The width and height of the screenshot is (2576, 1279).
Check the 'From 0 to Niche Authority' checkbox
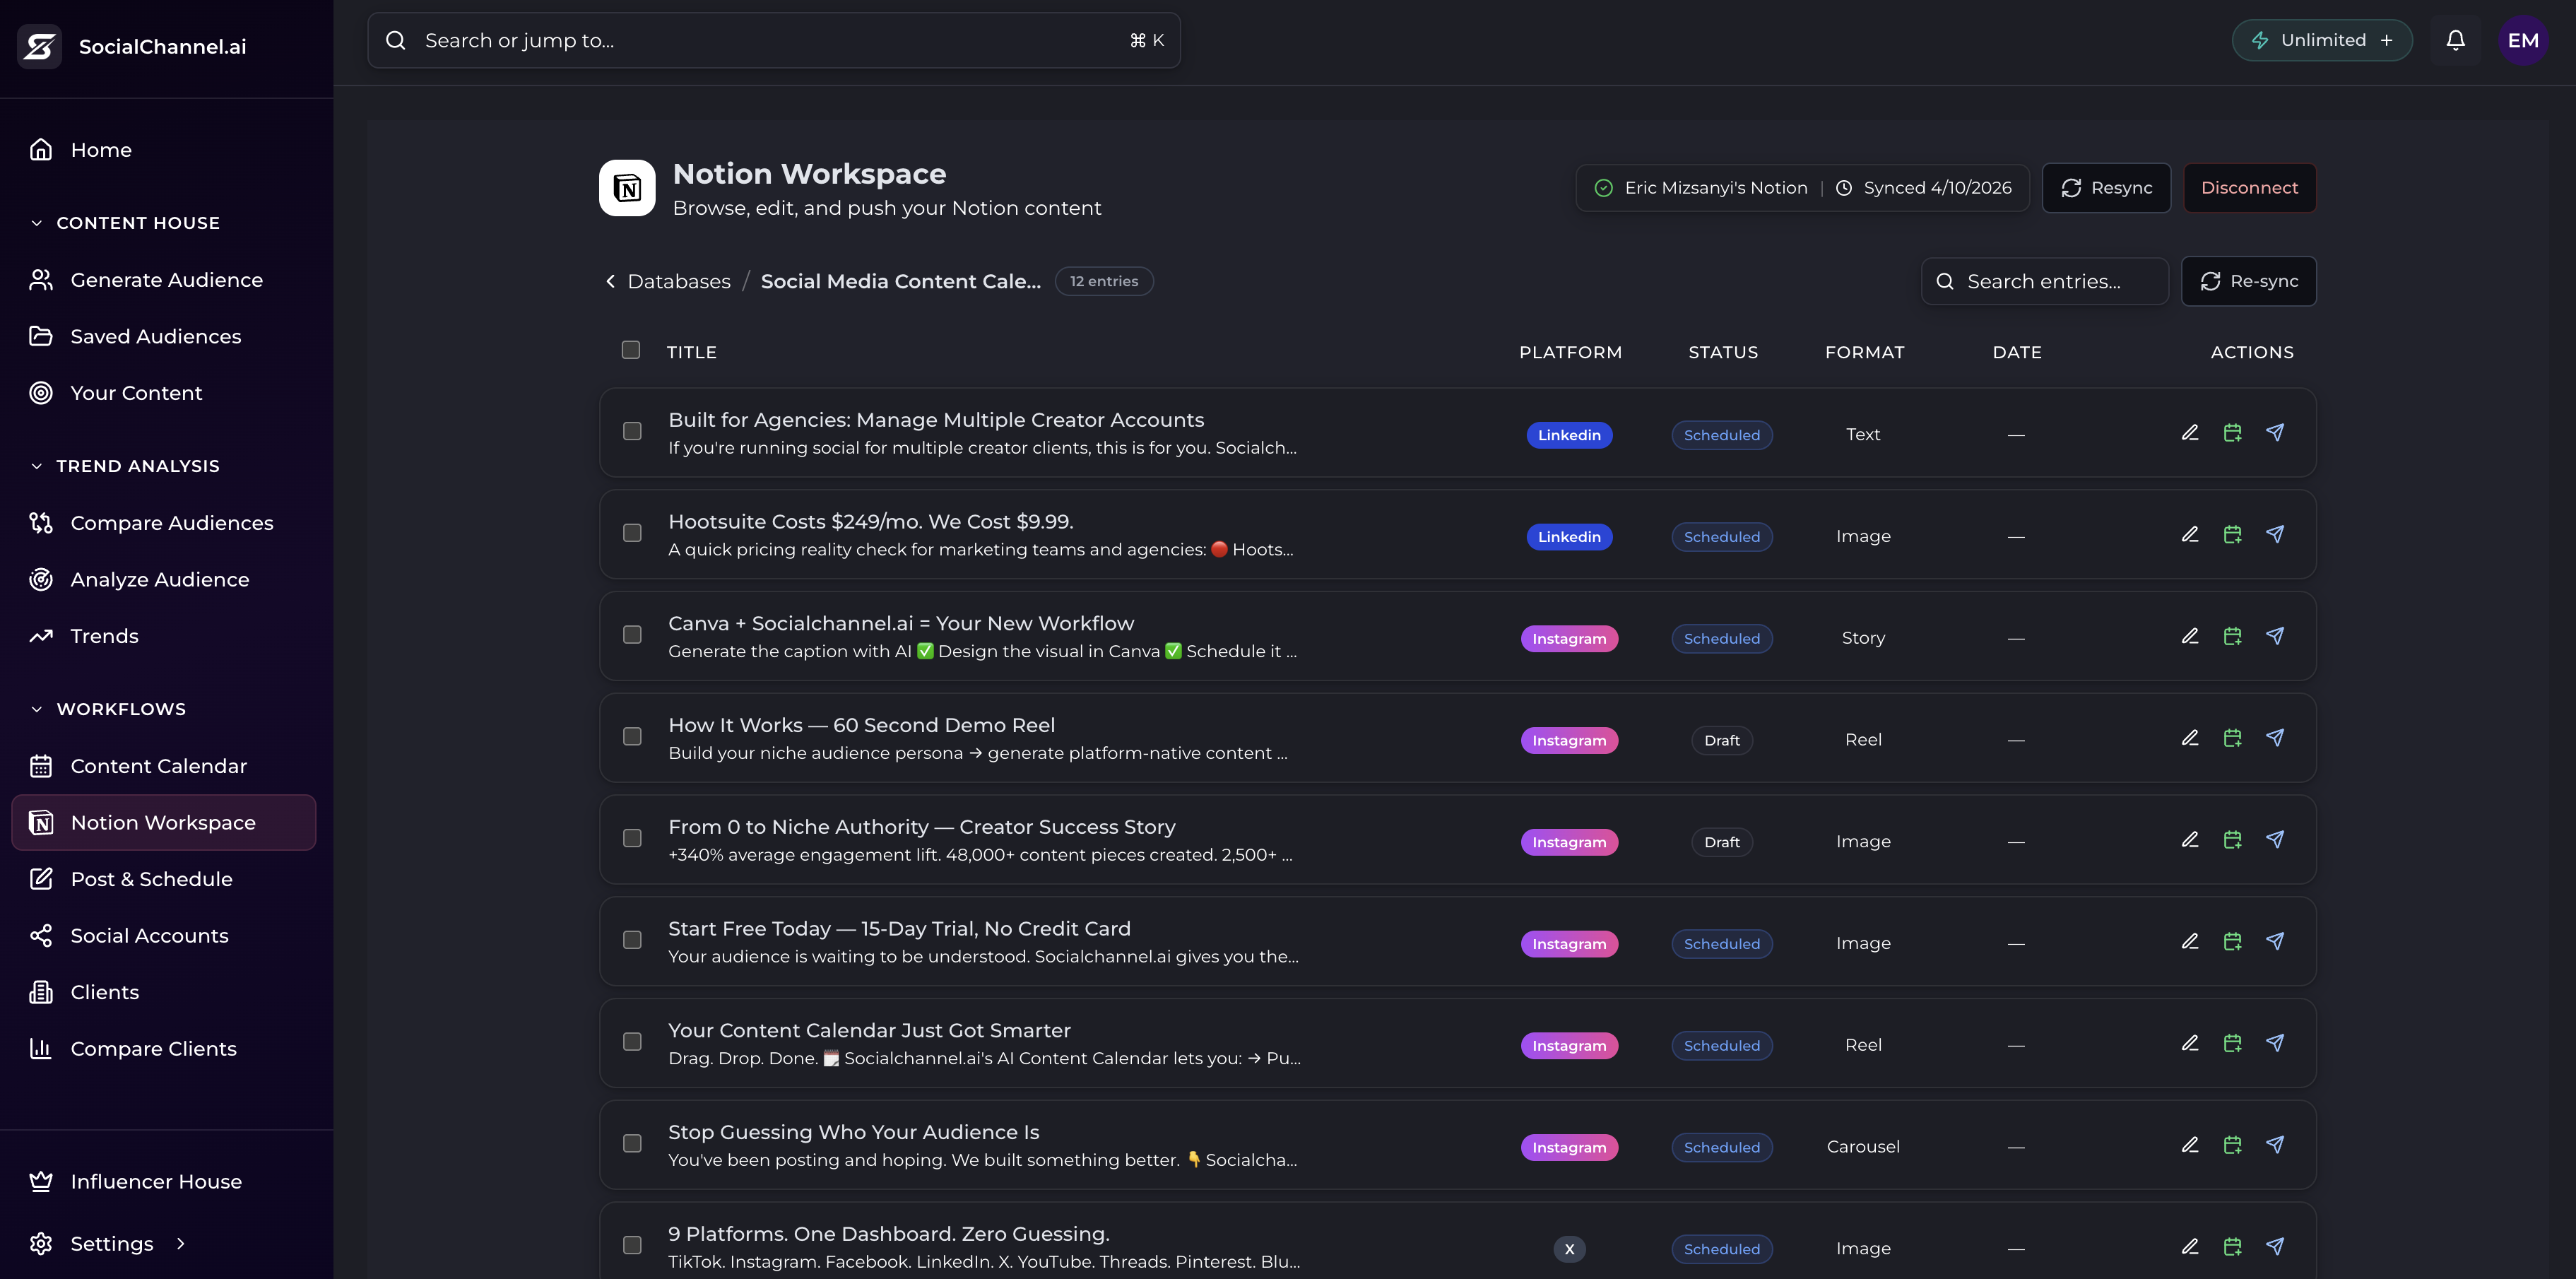pos(632,838)
